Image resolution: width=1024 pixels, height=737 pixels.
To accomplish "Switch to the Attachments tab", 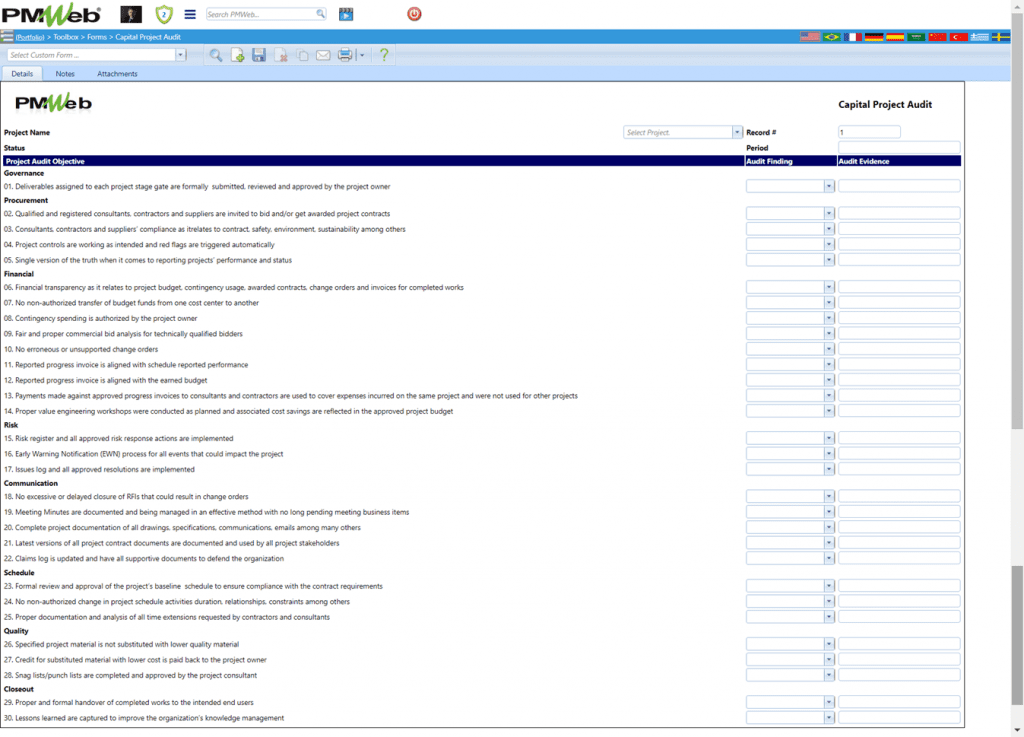I will [118, 74].
